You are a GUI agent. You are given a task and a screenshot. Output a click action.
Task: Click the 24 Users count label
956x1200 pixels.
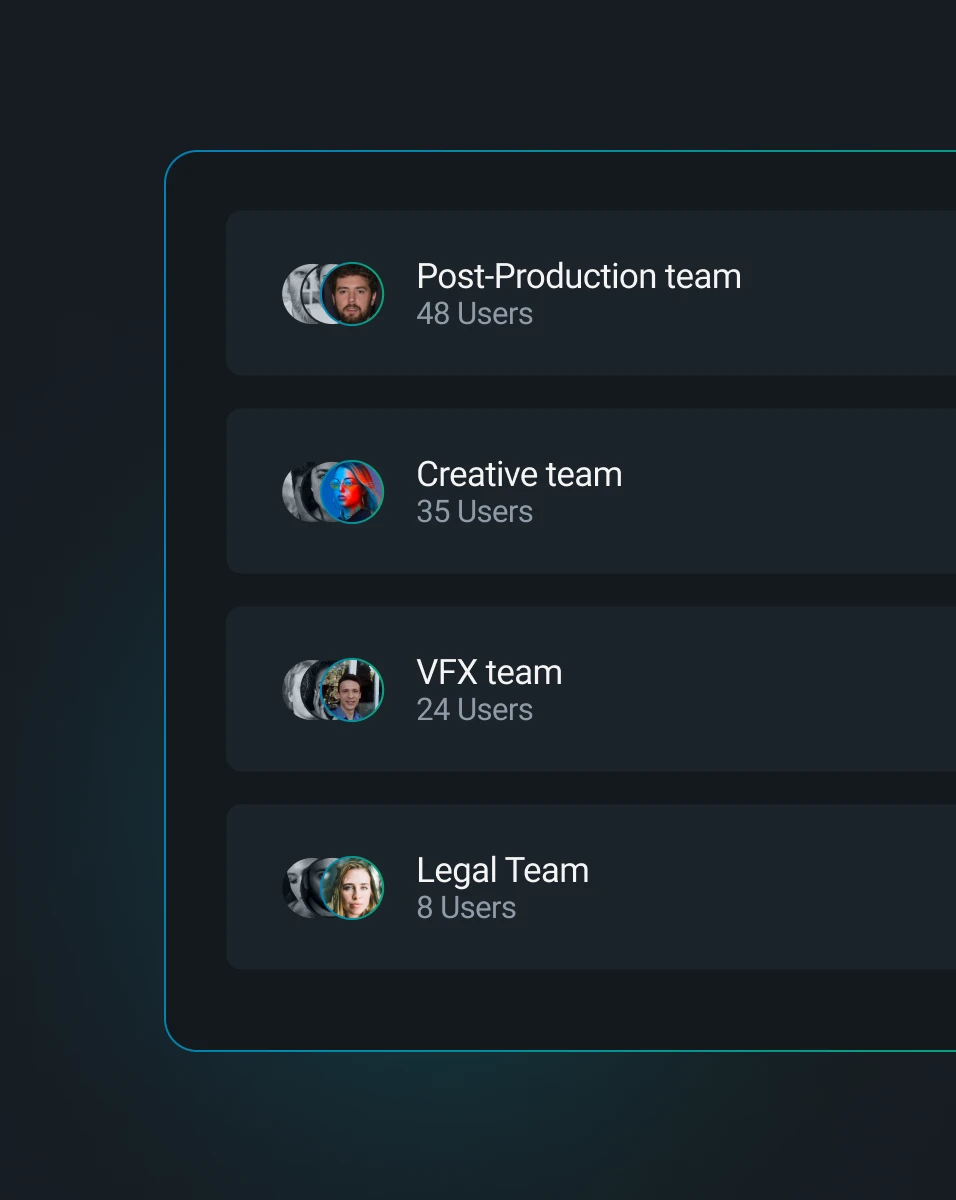point(474,710)
